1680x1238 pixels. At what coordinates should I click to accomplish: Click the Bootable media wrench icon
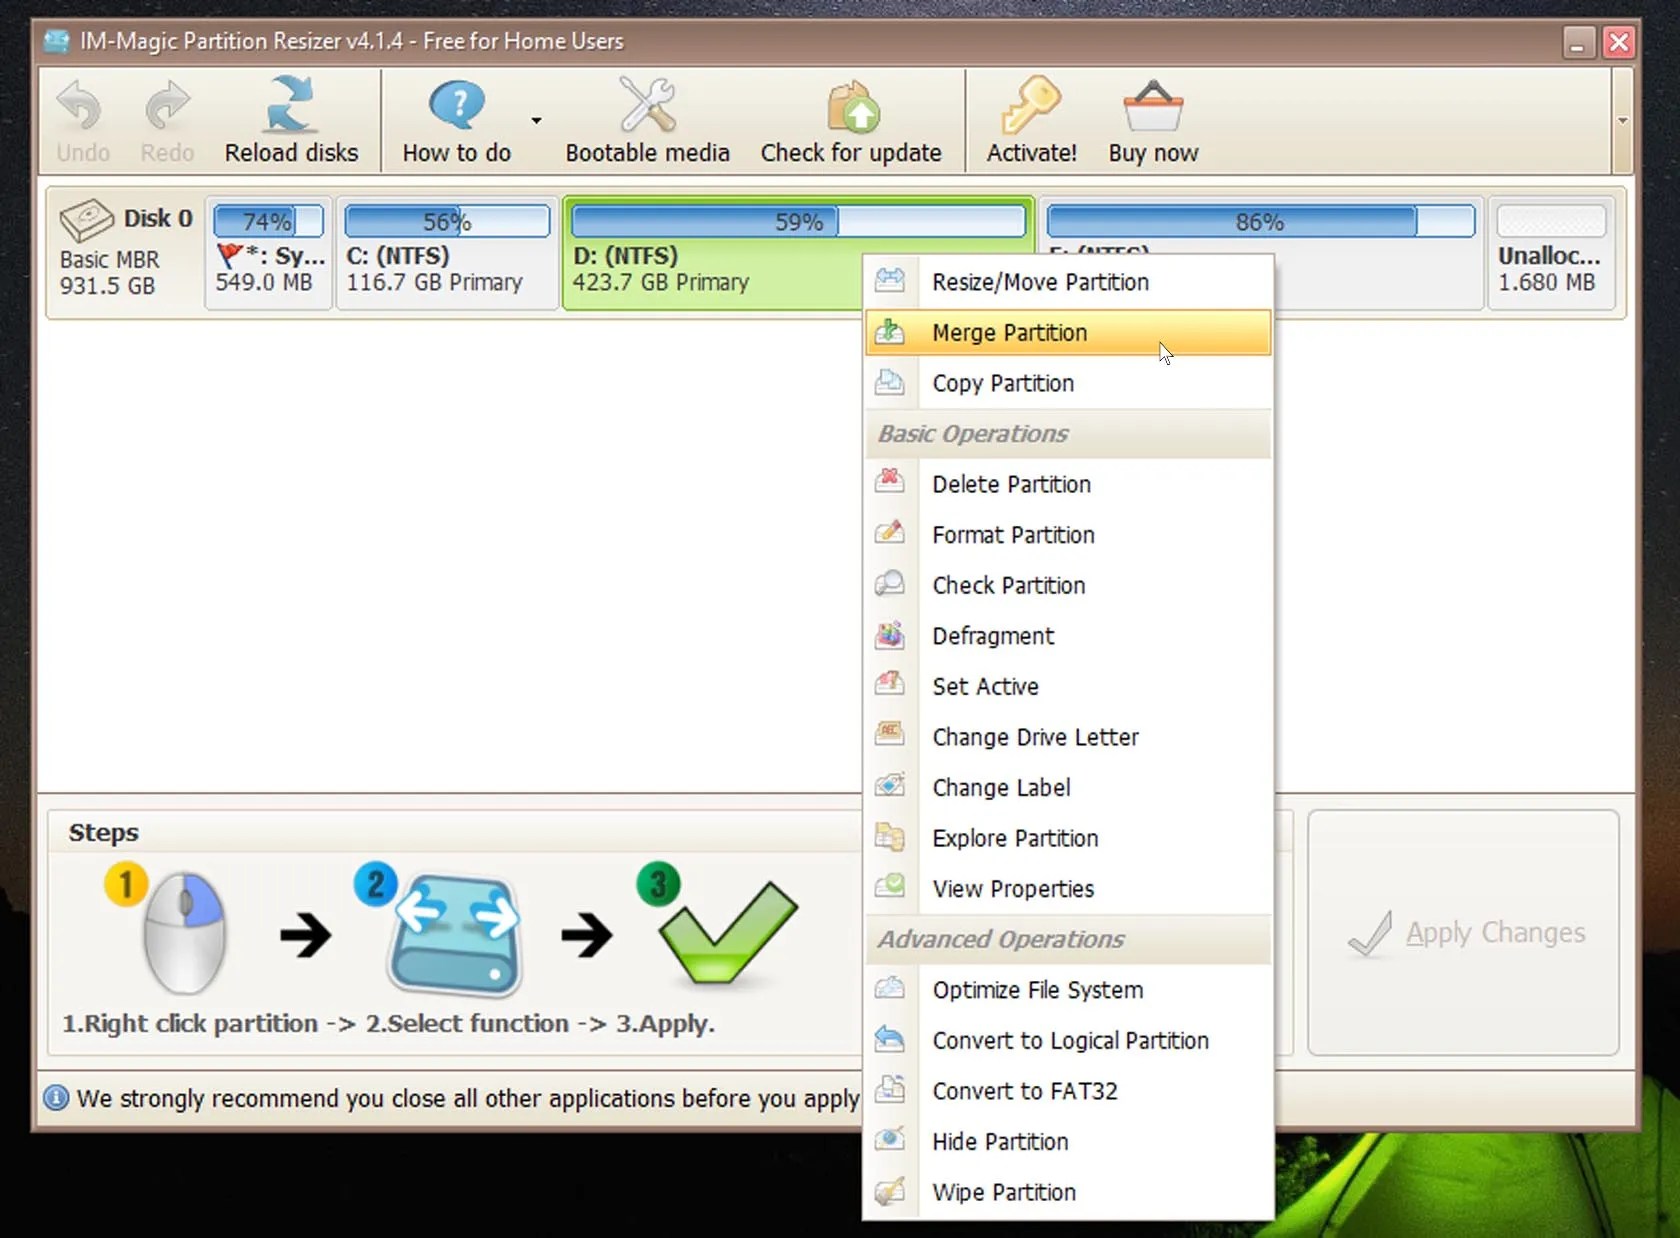point(646,105)
